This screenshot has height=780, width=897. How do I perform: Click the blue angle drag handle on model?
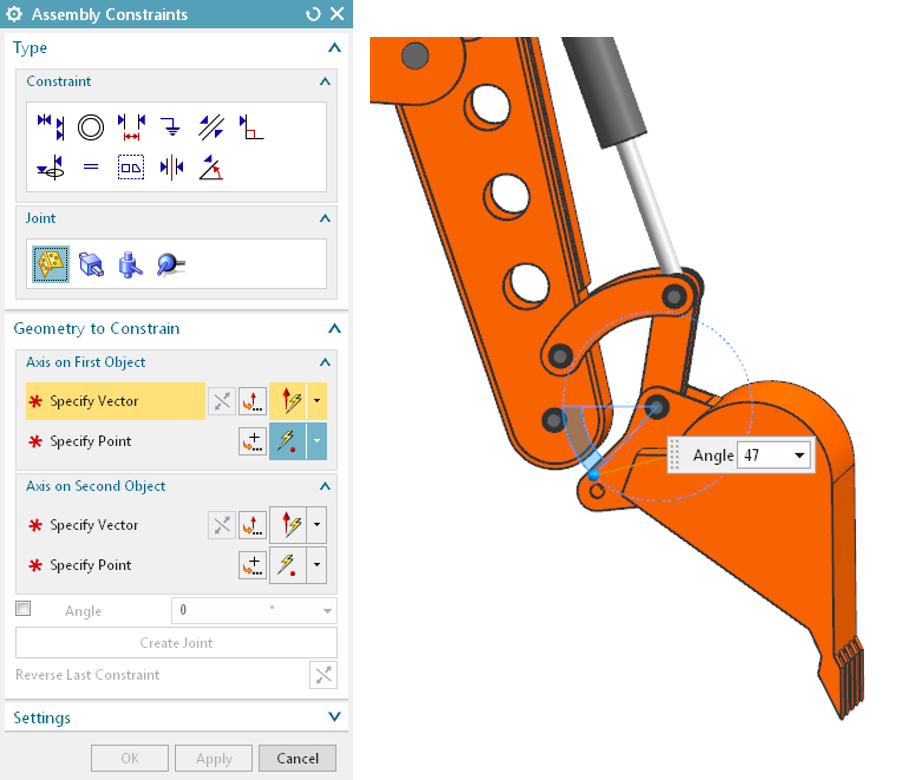594,474
